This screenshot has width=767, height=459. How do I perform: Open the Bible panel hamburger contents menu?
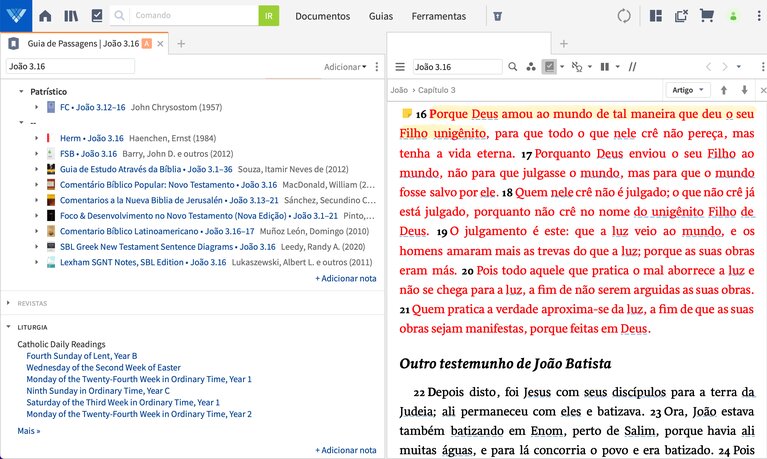pos(400,67)
